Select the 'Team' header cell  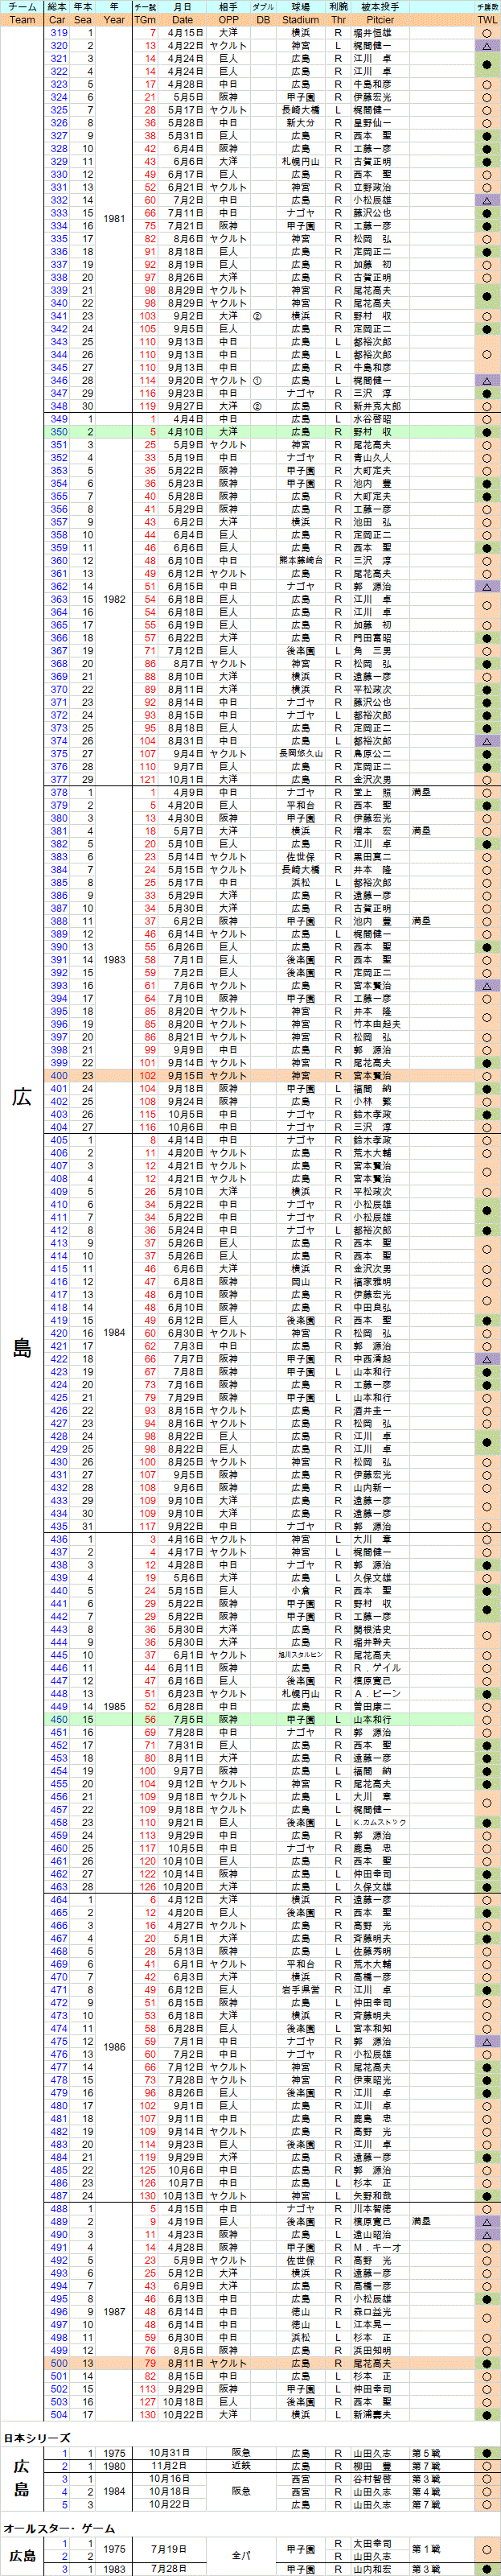click(x=22, y=20)
